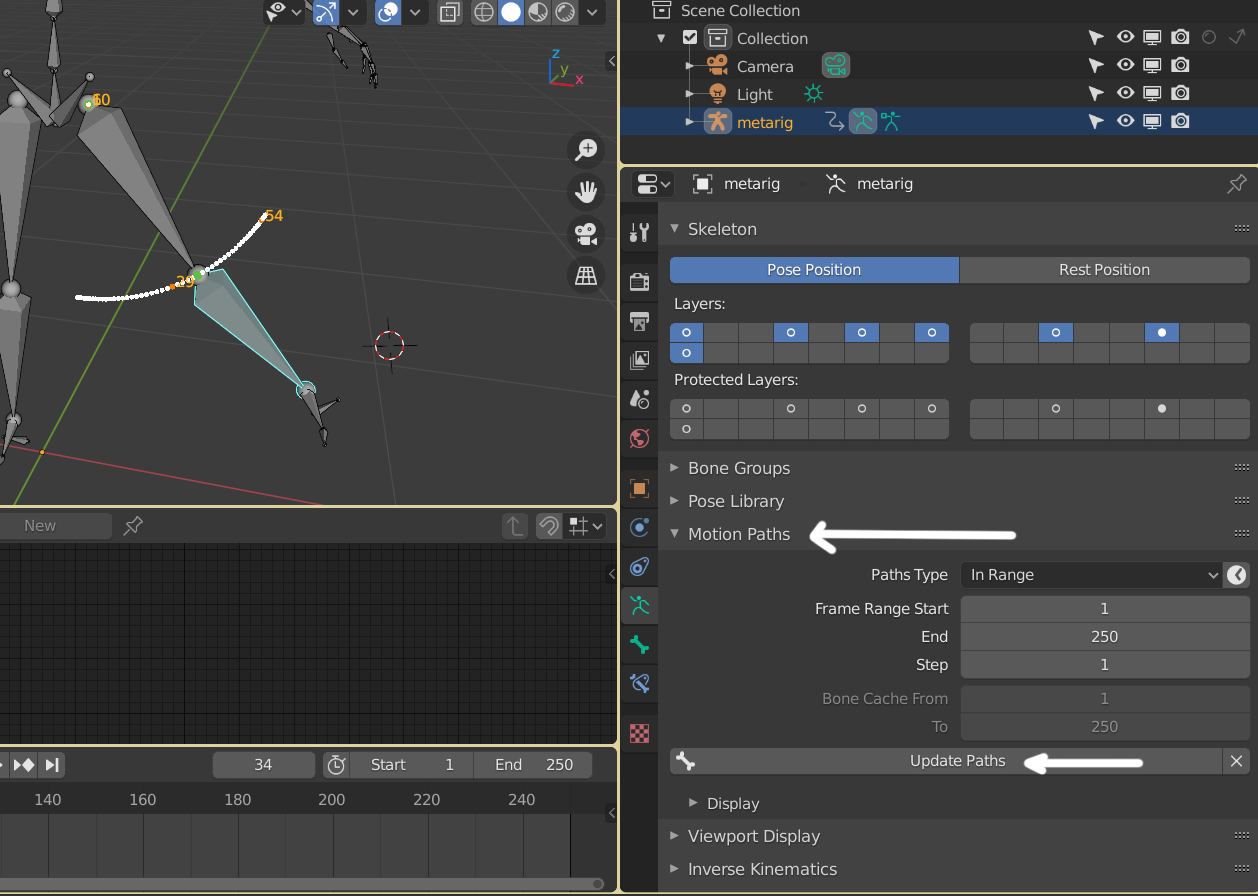Toggle the viewport gizmo display button
This screenshot has height=896, width=1258.
[326, 12]
